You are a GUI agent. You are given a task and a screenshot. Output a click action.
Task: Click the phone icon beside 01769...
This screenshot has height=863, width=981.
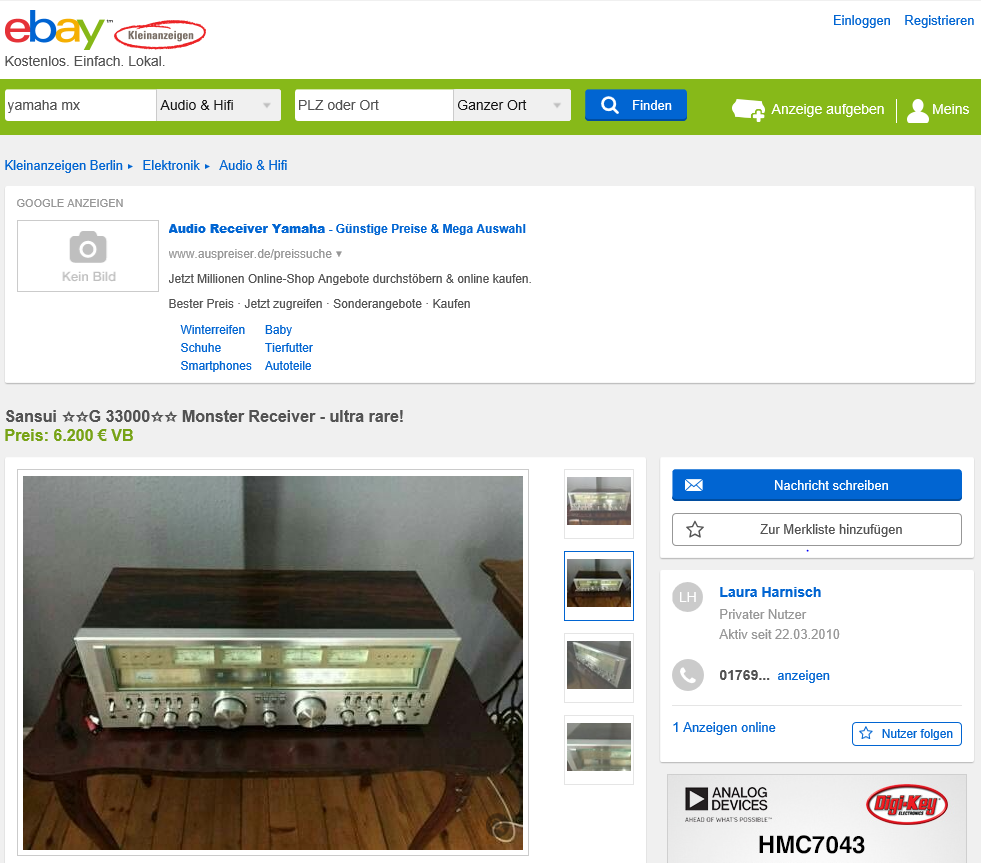(688, 675)
